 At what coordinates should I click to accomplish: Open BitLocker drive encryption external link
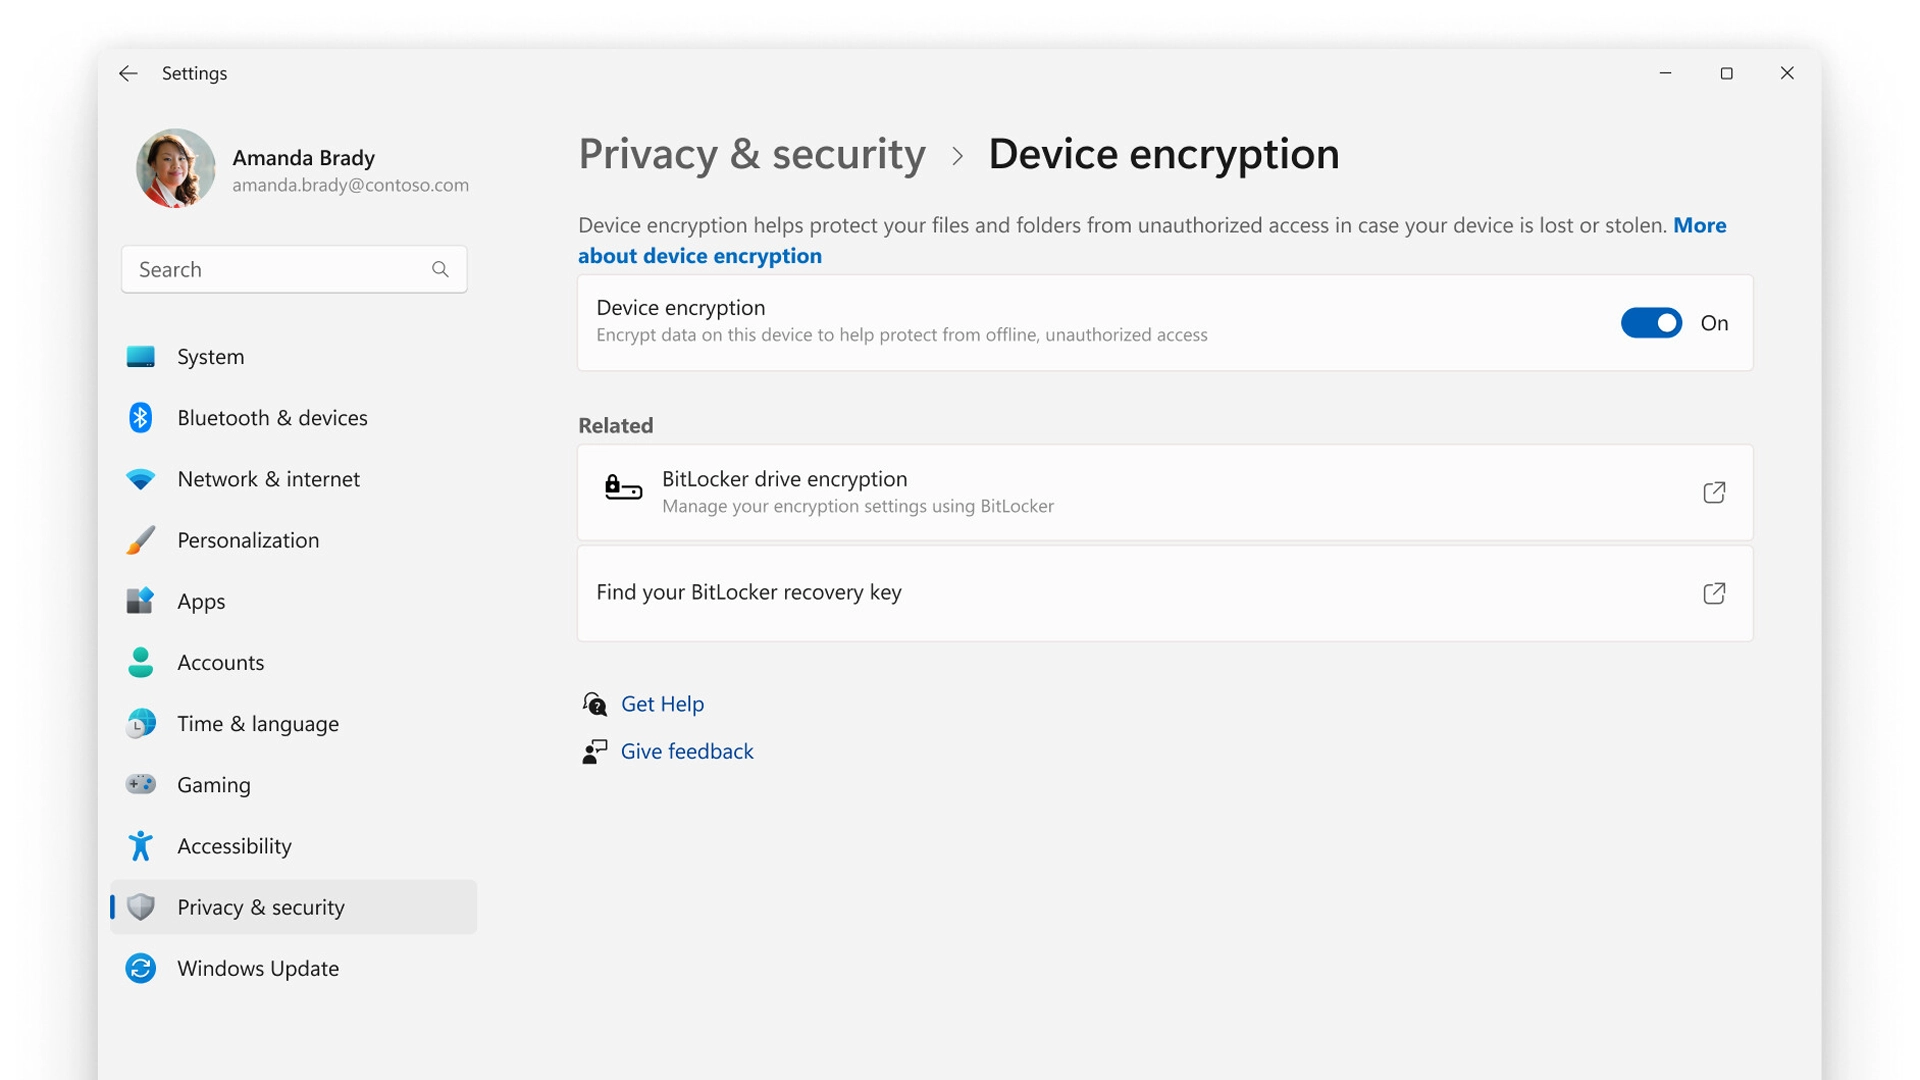click(x=1714, y=492)
